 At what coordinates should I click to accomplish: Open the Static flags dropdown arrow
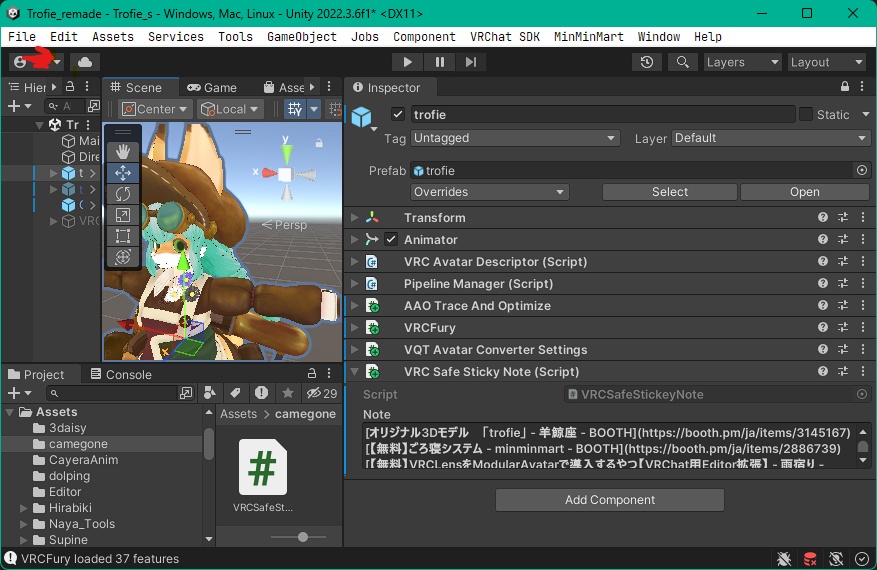point(865,114)
